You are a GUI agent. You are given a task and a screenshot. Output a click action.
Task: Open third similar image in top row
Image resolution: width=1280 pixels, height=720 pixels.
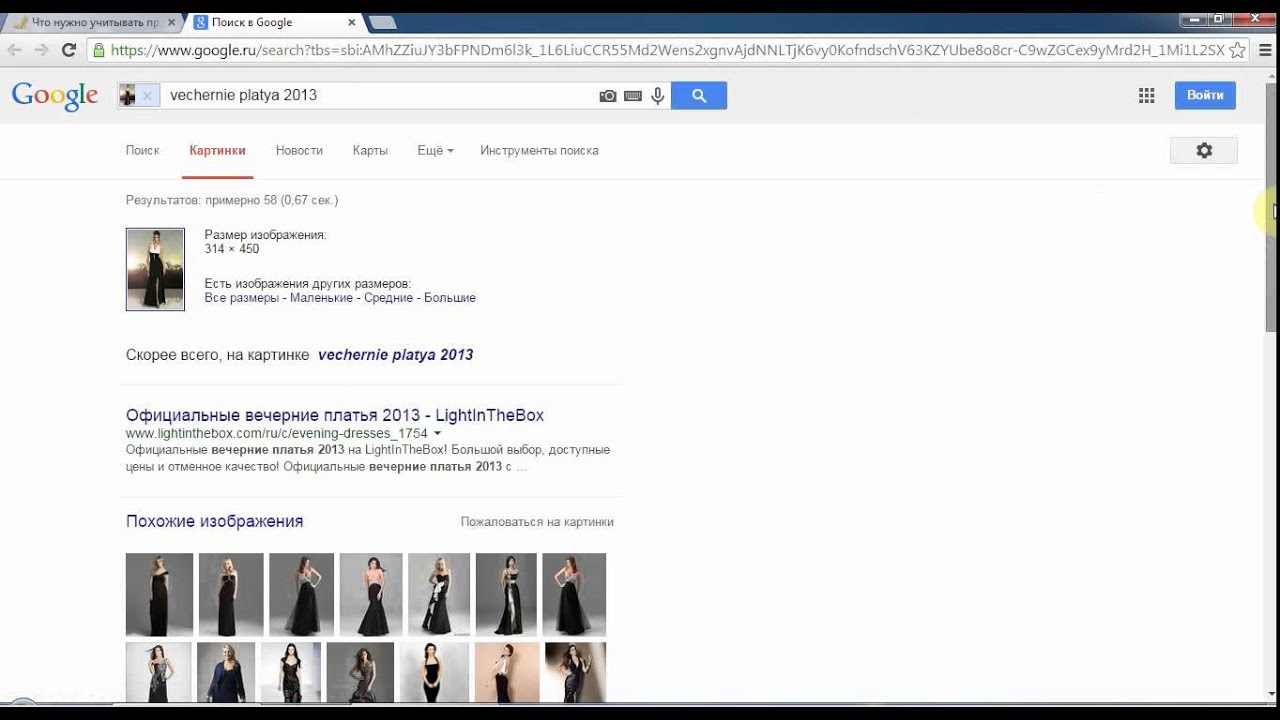(x=301, y=595)
